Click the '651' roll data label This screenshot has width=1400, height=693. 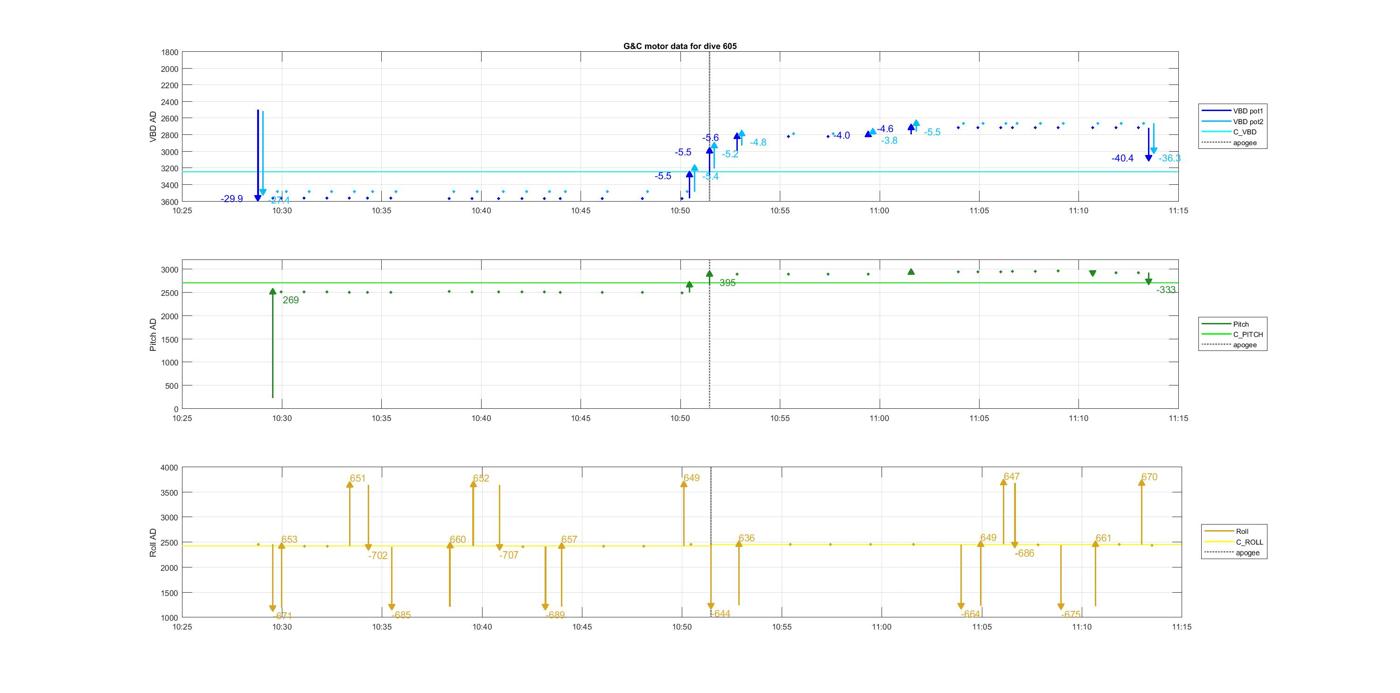point(358,479)
